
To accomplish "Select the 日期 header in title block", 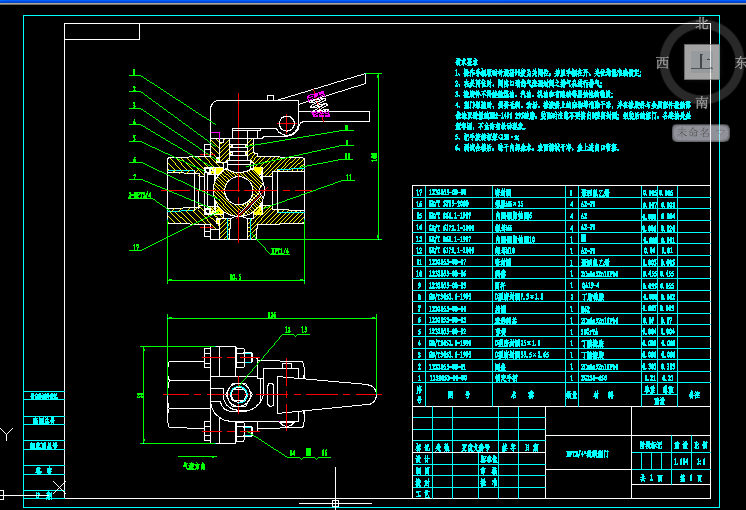I will [532, 447].
